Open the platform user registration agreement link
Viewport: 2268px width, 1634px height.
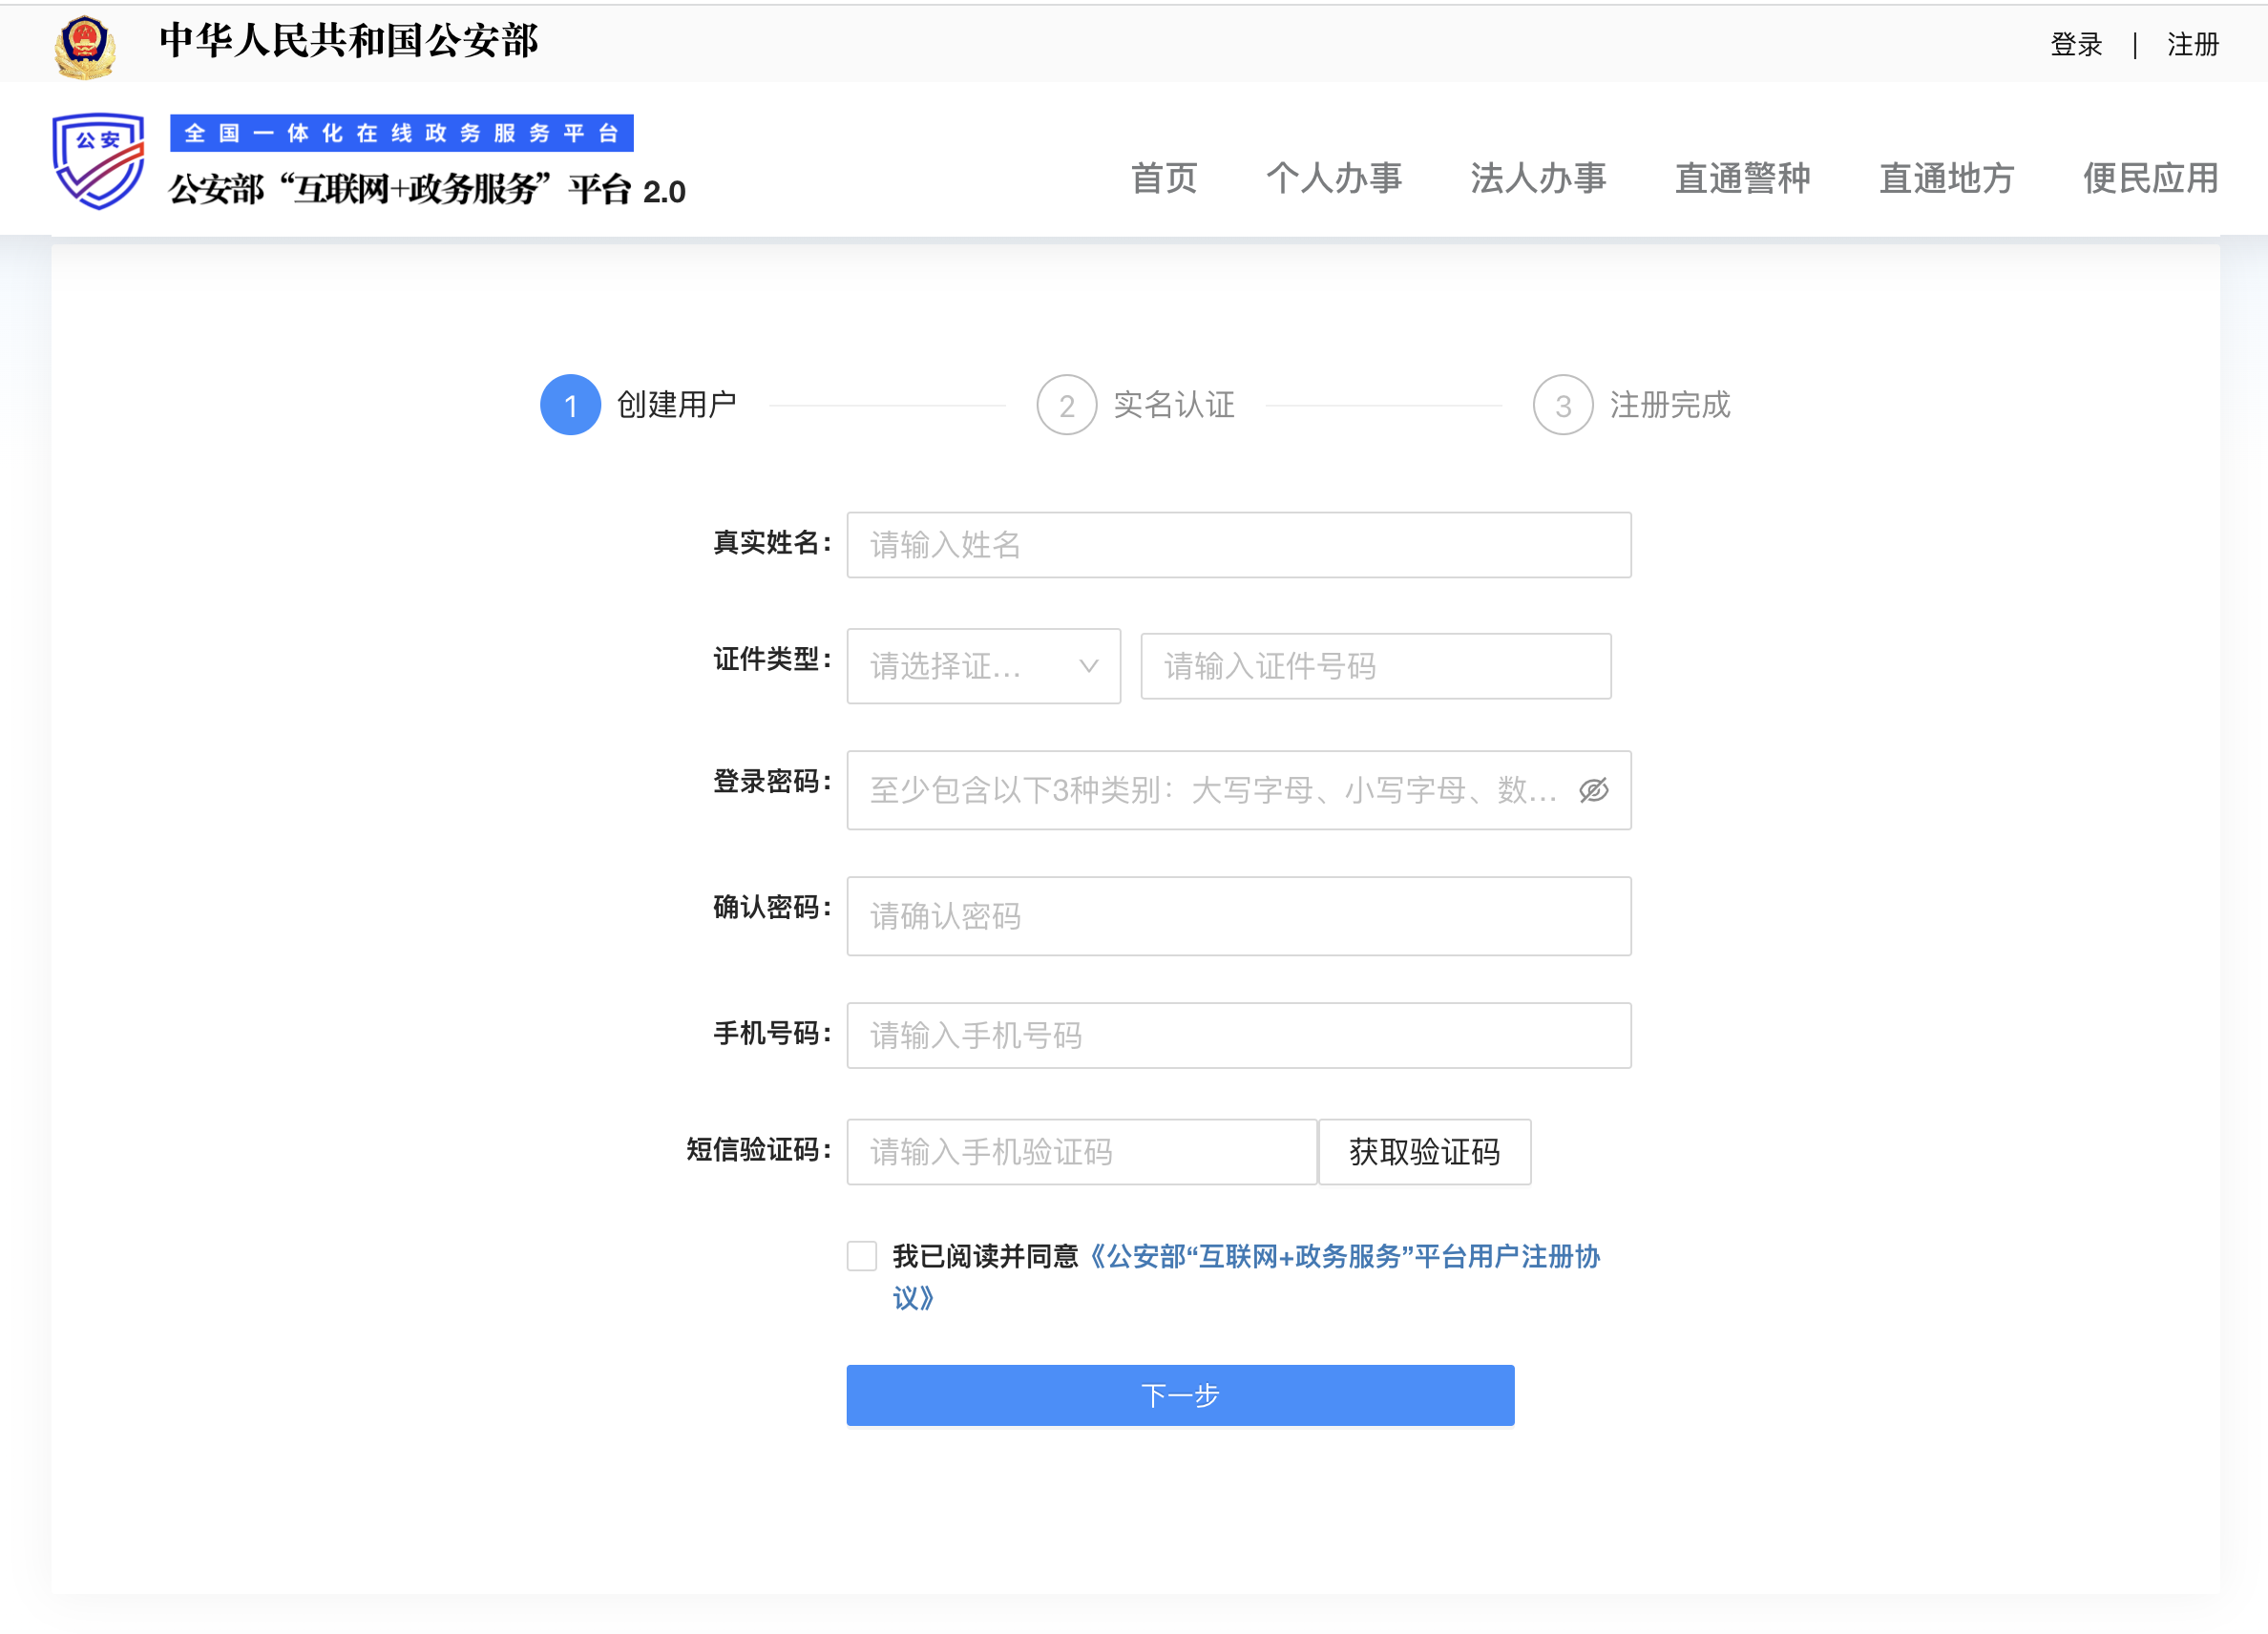1345,1256
